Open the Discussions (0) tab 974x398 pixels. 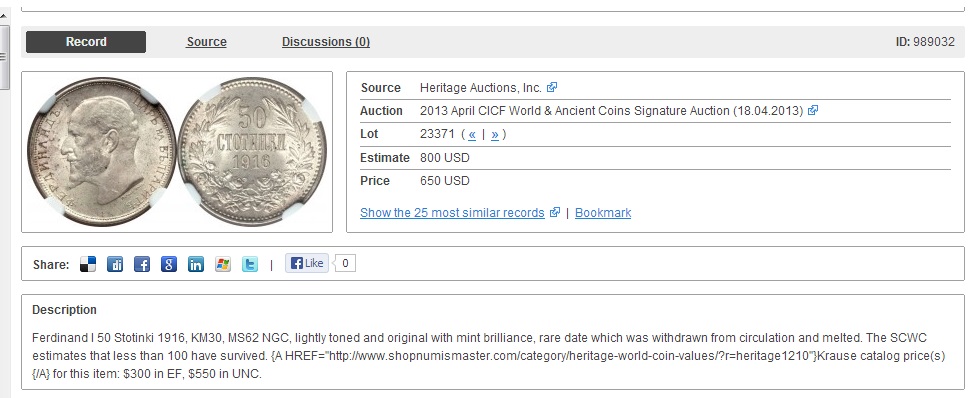[325, 42]
